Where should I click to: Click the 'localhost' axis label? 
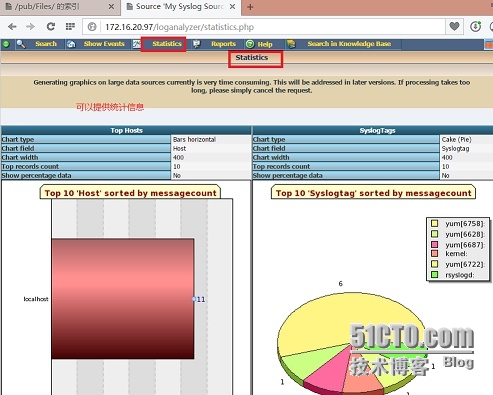tap(36, 299)
